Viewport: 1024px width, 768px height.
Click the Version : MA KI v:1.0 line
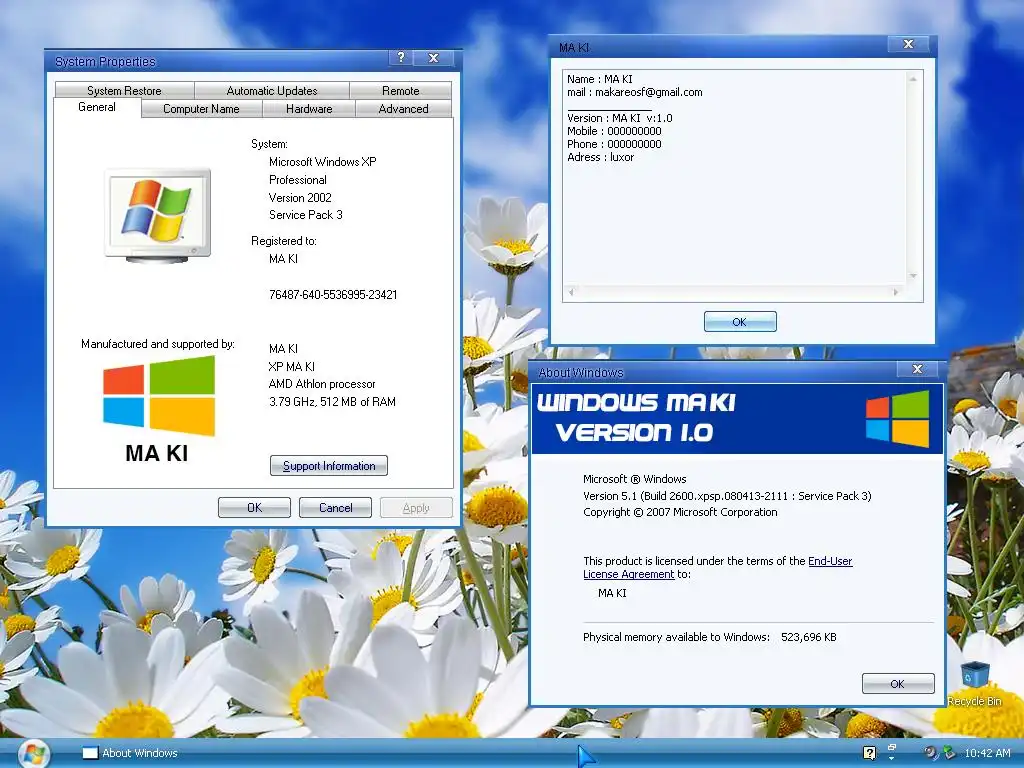[x=620, y=118]
